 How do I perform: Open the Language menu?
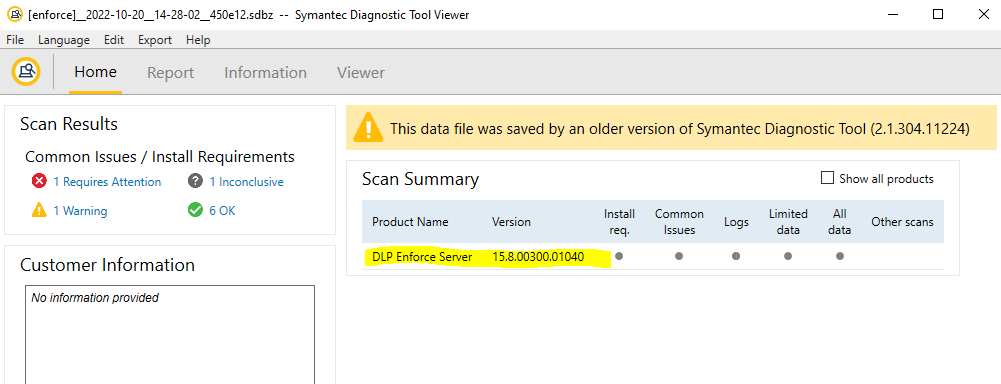(x=64, y=40)
